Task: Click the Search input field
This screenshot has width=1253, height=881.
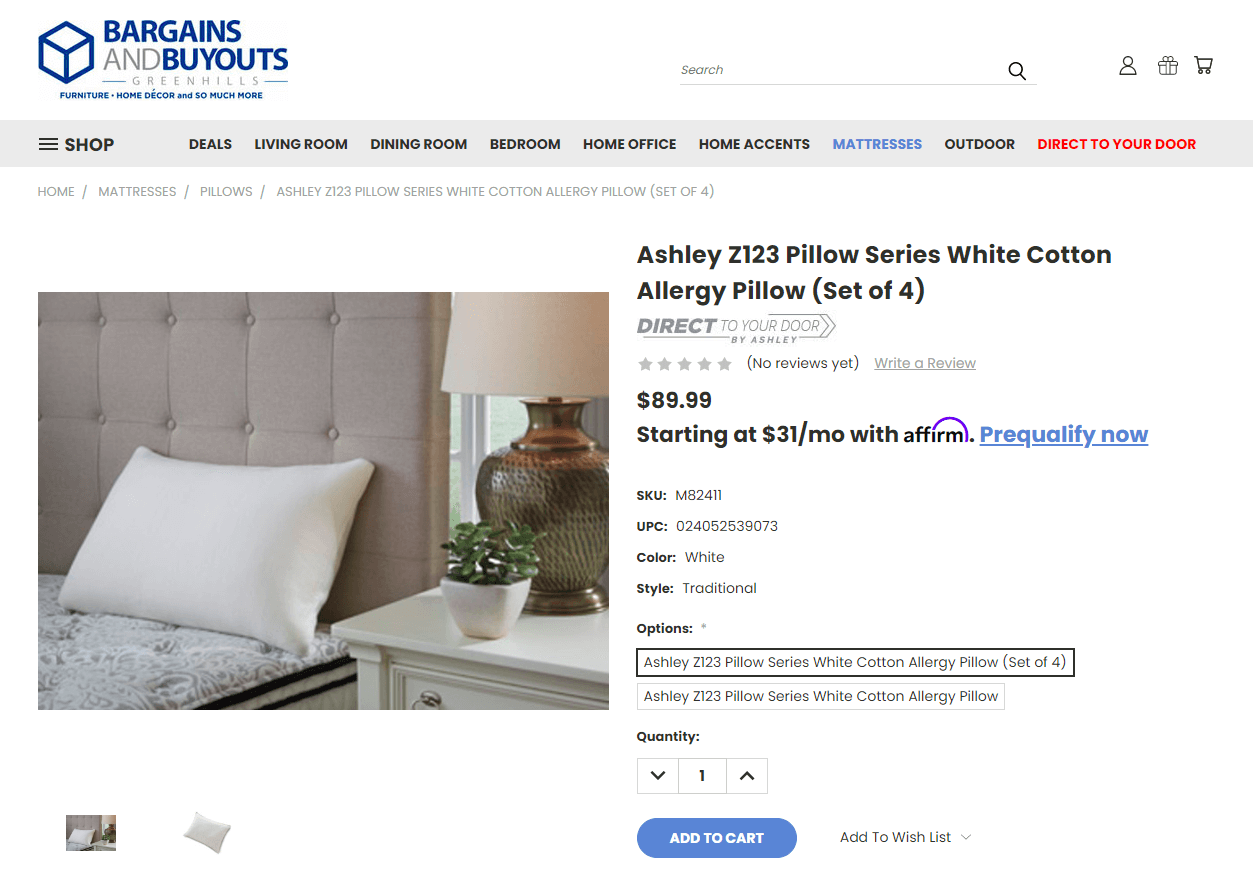Action: click(x=840, y=70)
